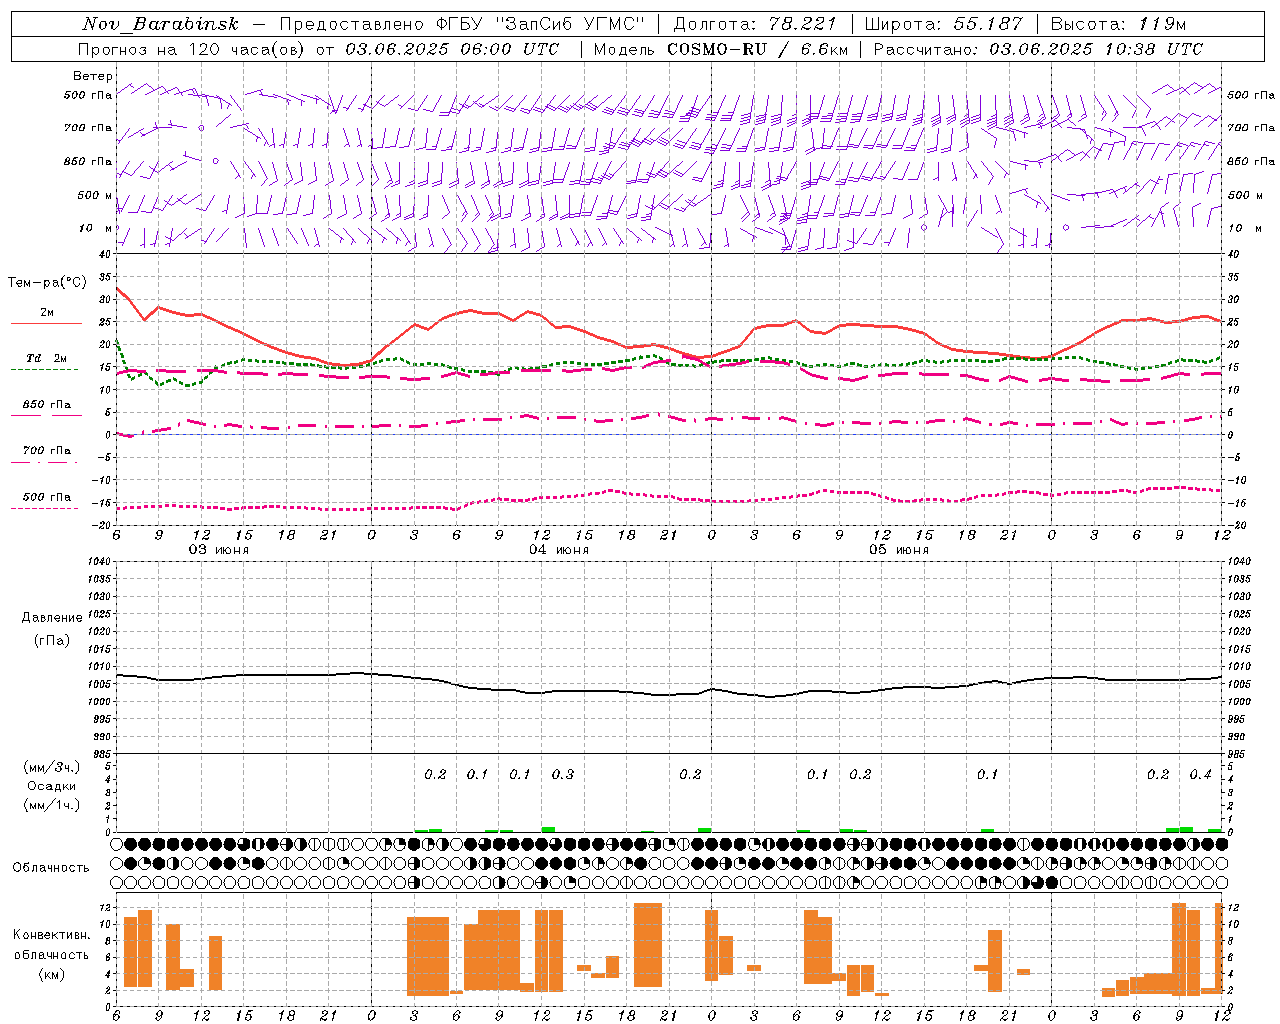Screen dimensions: 1280x1024
Task: Click the solid red 2м legend line
Action: click(x=46, y=323)
